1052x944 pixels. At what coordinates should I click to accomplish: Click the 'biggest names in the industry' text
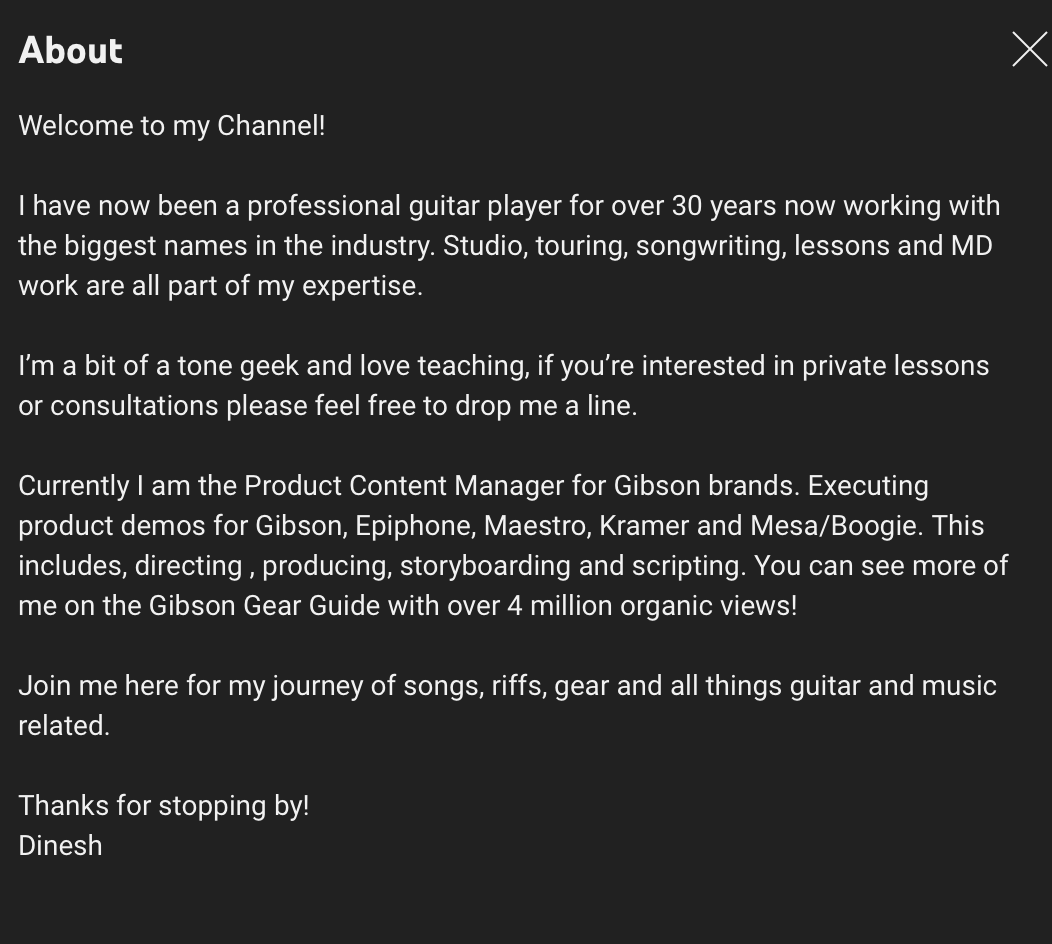[x=248, y=246]
